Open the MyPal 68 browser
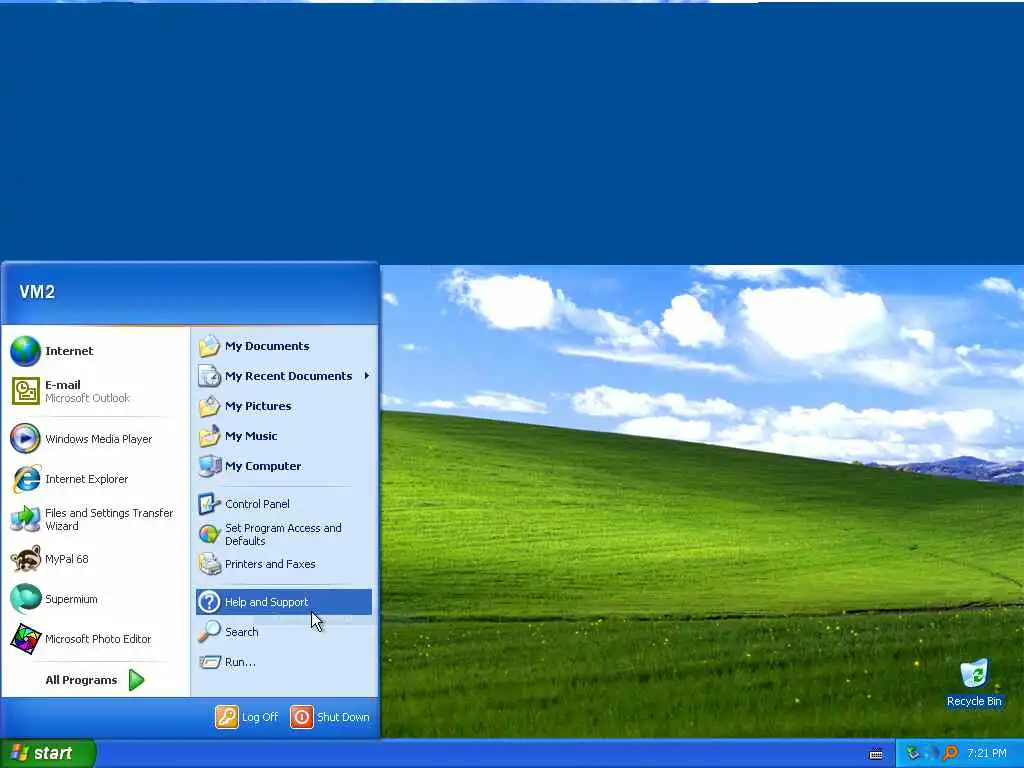 tap(95, 559)
